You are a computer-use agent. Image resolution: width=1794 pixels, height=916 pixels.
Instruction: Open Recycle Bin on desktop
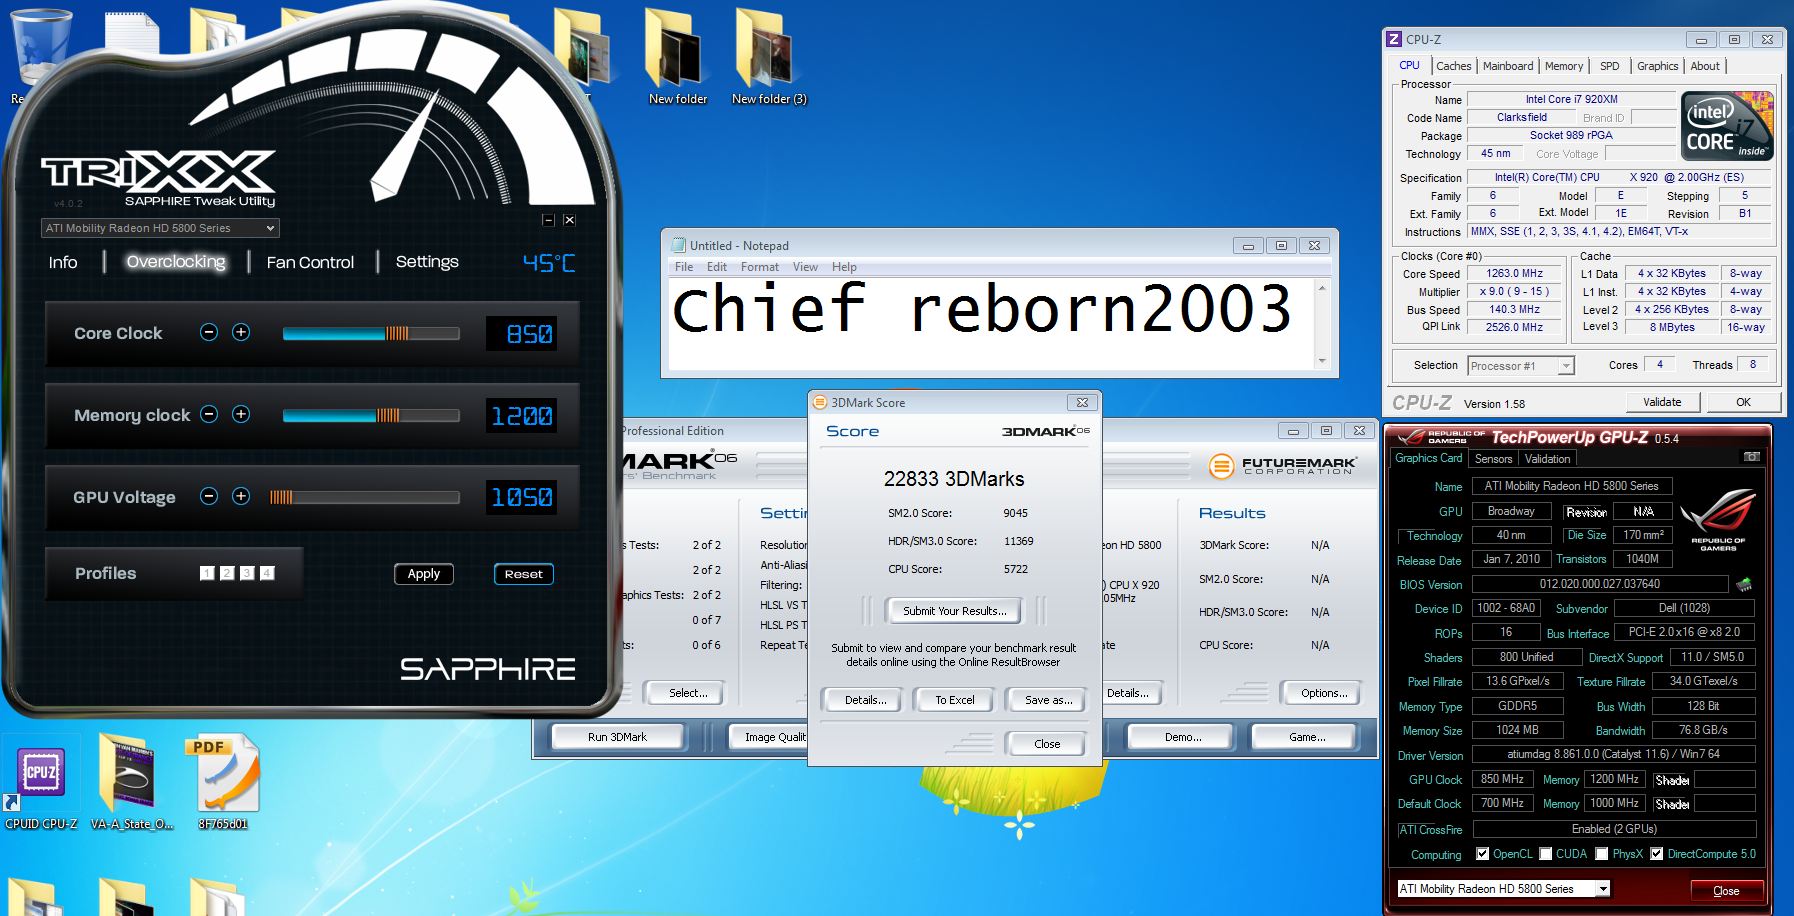tap(38, 52)
